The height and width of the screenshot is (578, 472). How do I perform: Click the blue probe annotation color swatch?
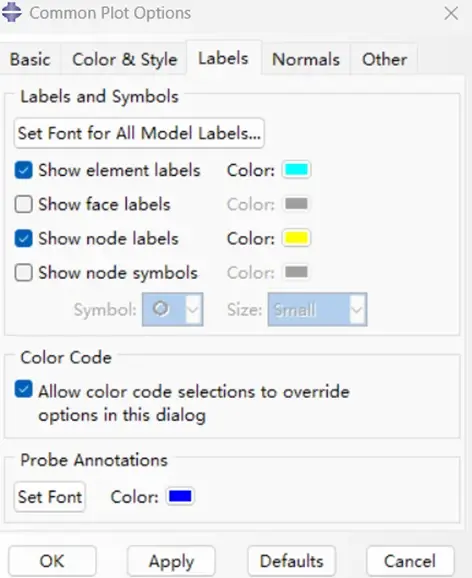pyautogui.click(x=180, y=496)
